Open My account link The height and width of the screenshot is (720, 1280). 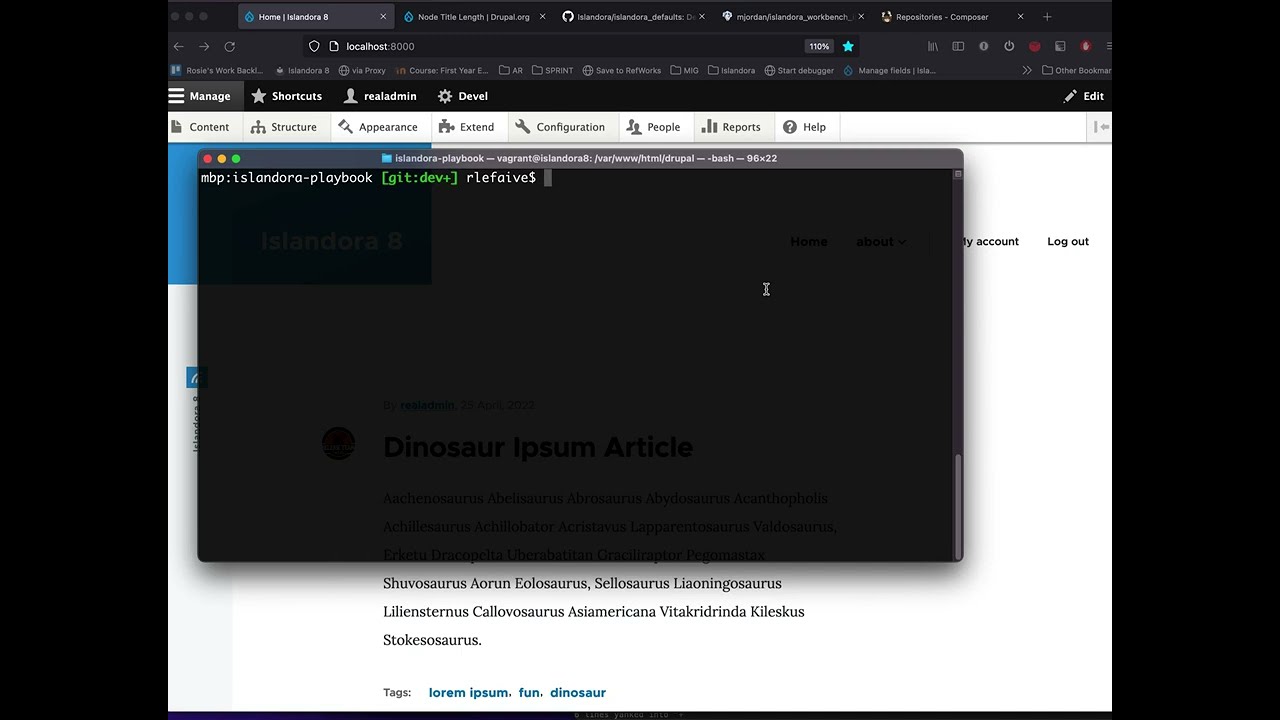[990, 241]
